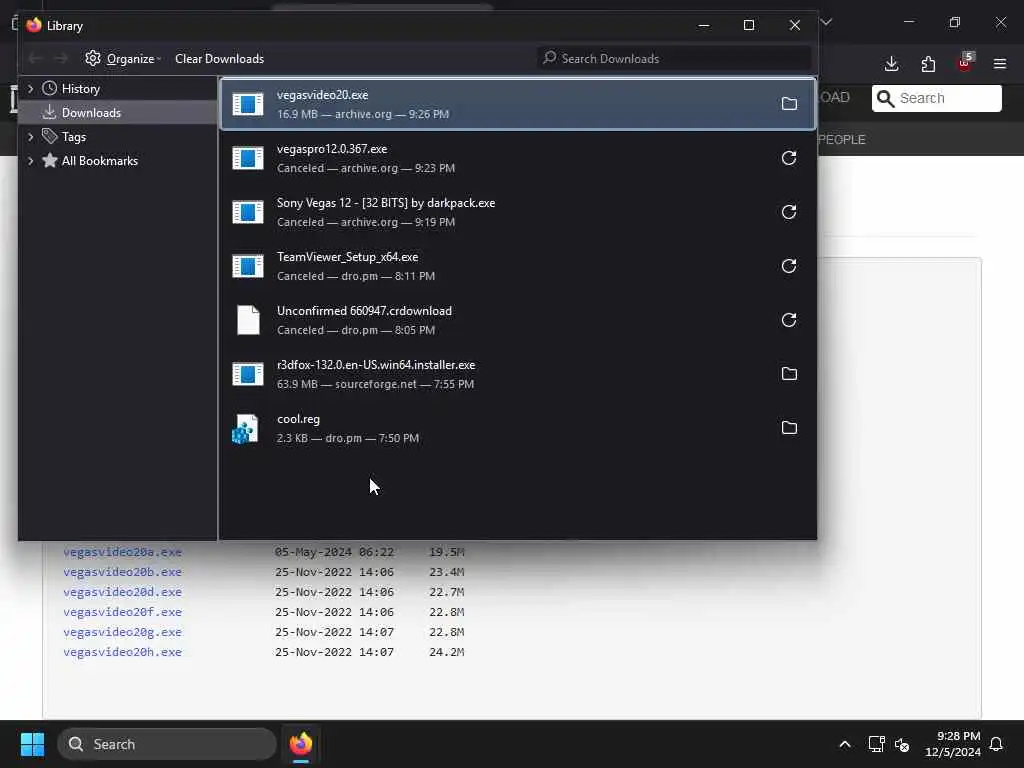This screenshot has height=768, width=1024.
Task: Open vegasvideo20f.exe link
Action: (122, 612)
